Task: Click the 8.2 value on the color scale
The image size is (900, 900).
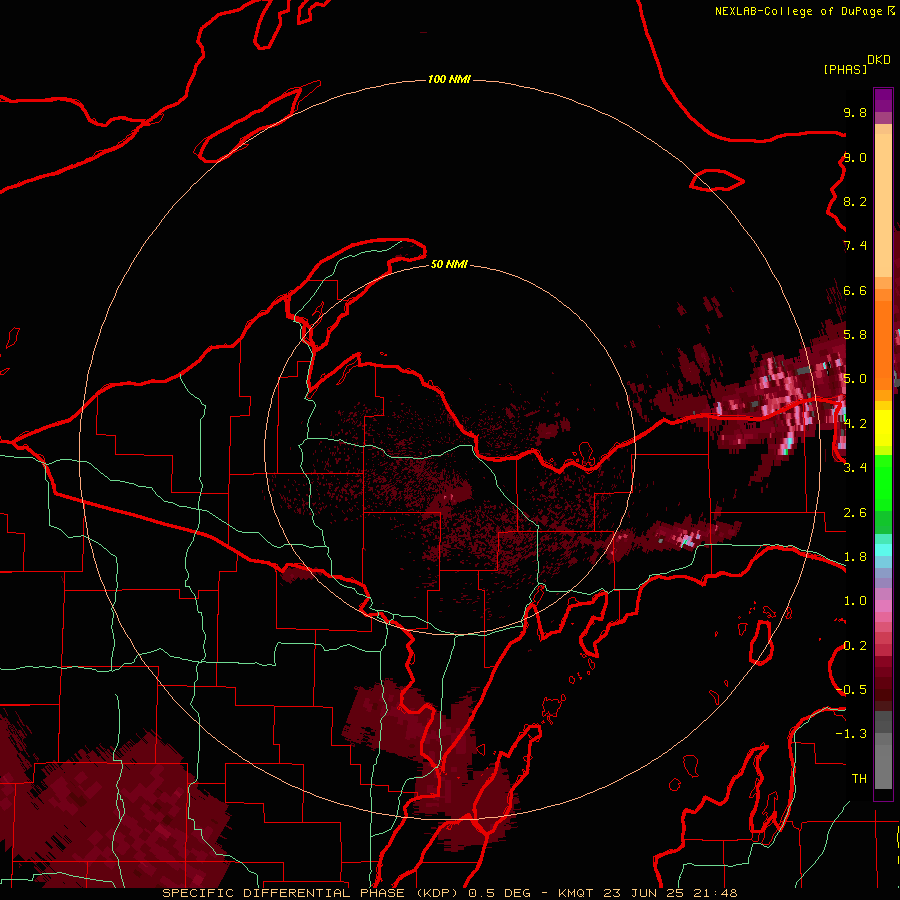Action: [855, 201]
